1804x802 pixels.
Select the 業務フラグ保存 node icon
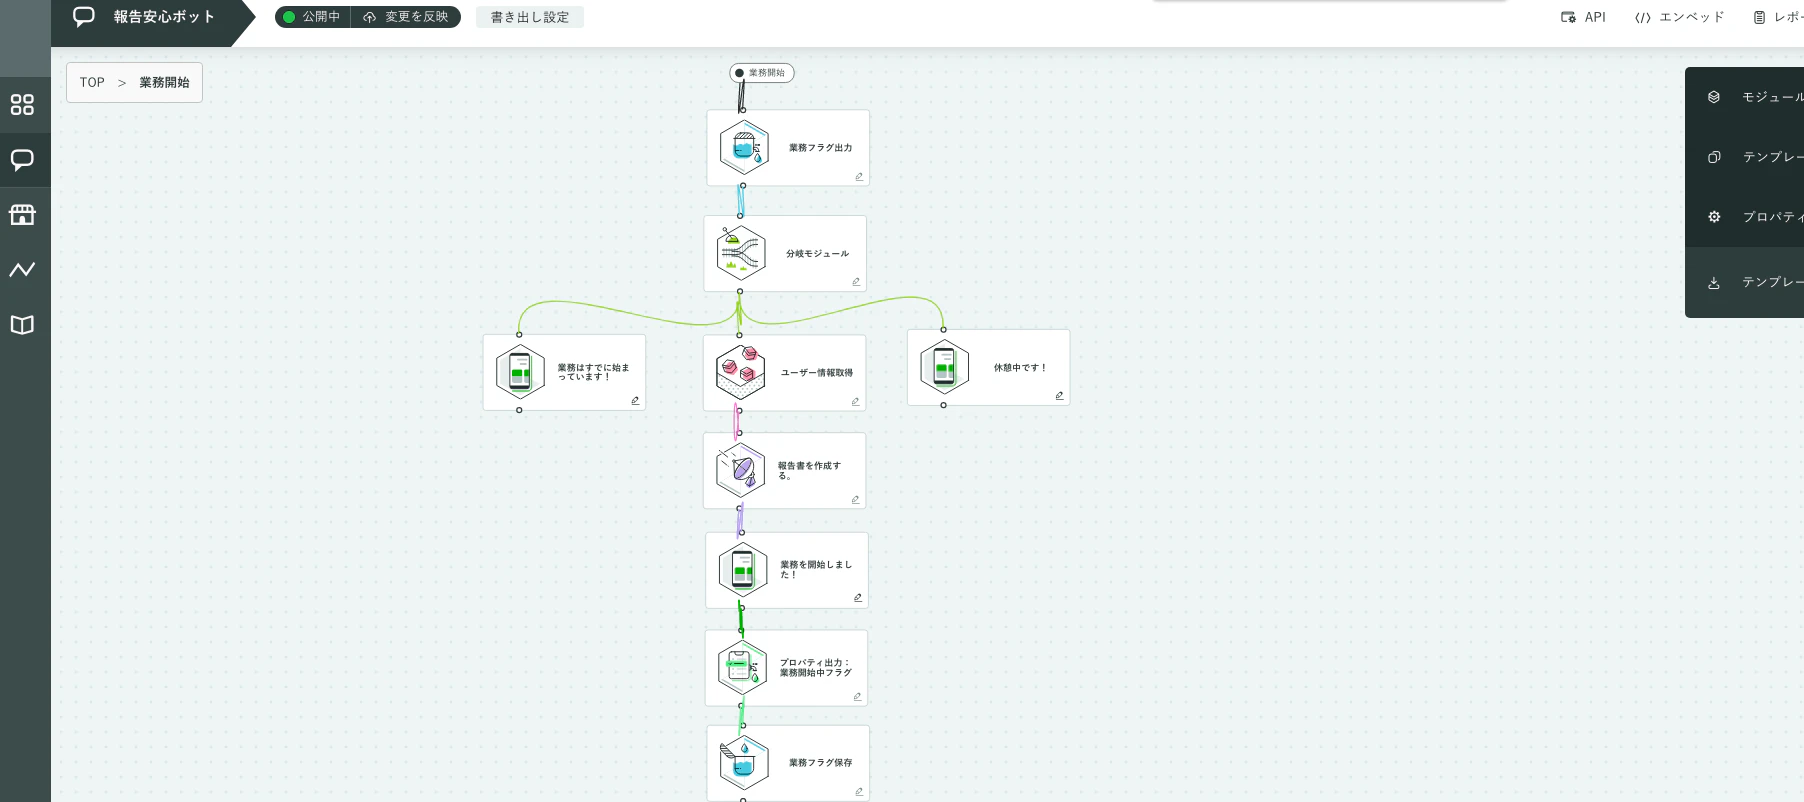pyautogui.click(x=744, y=762)
